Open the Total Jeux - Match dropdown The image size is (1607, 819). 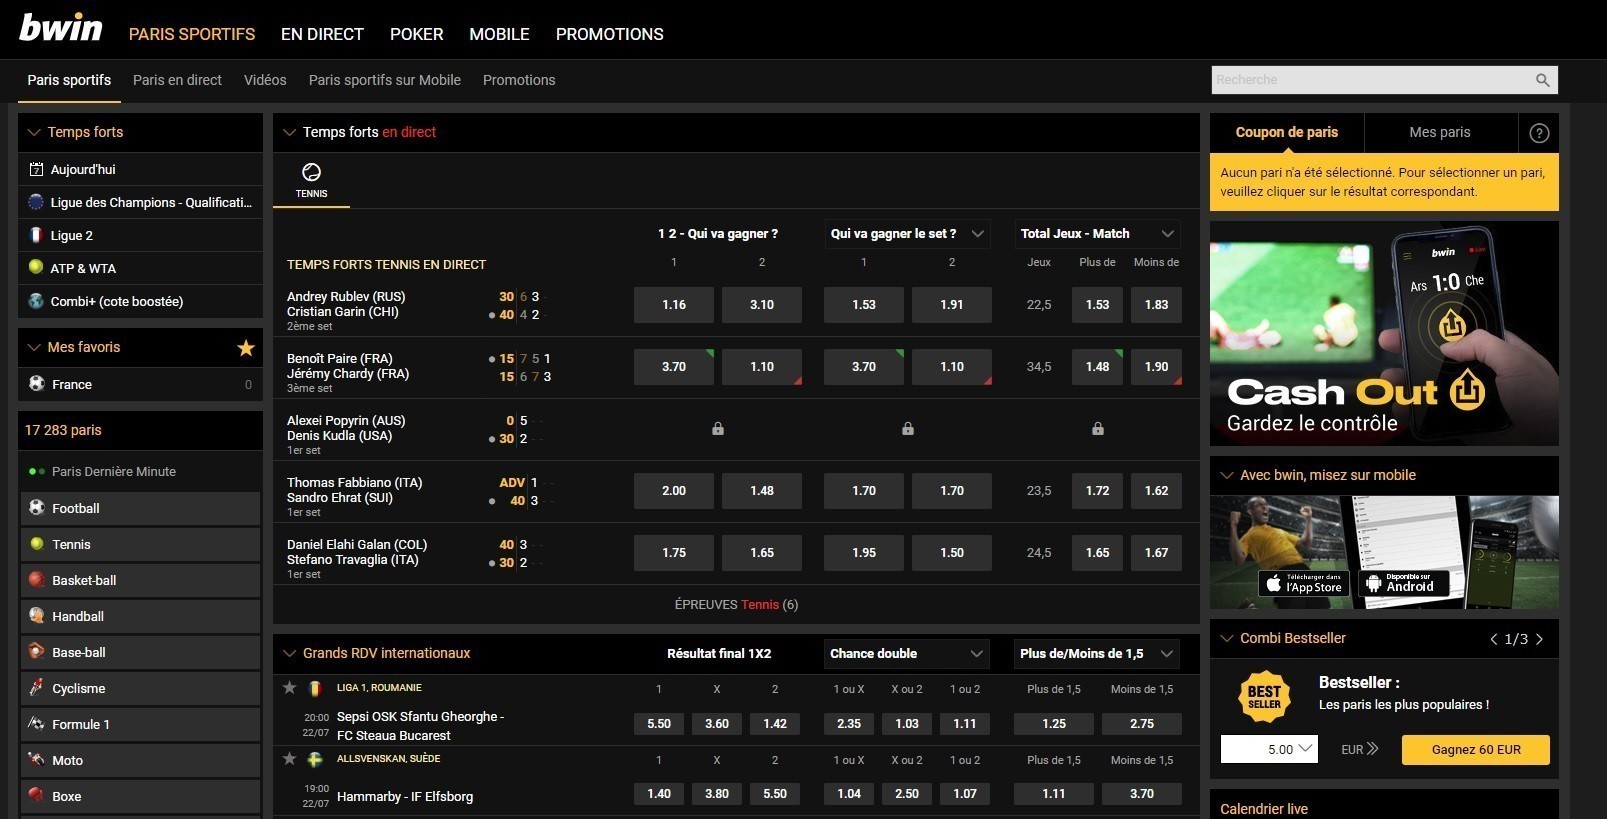point(1097,234)
